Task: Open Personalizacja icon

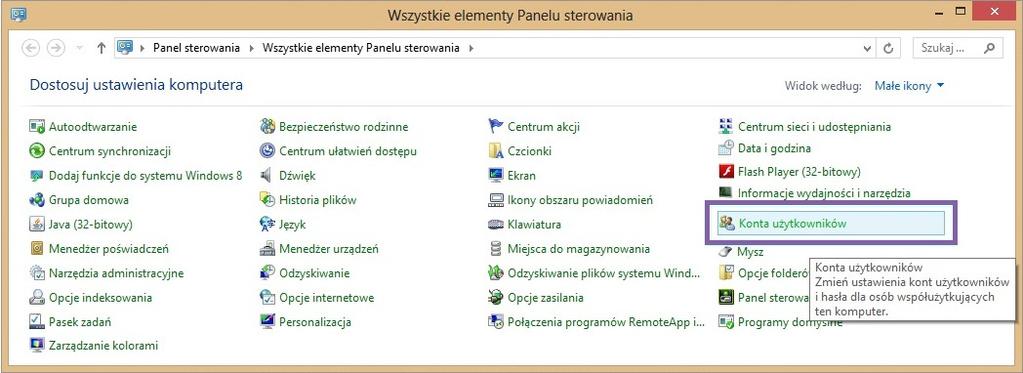Action: click(x=267, y=321)
